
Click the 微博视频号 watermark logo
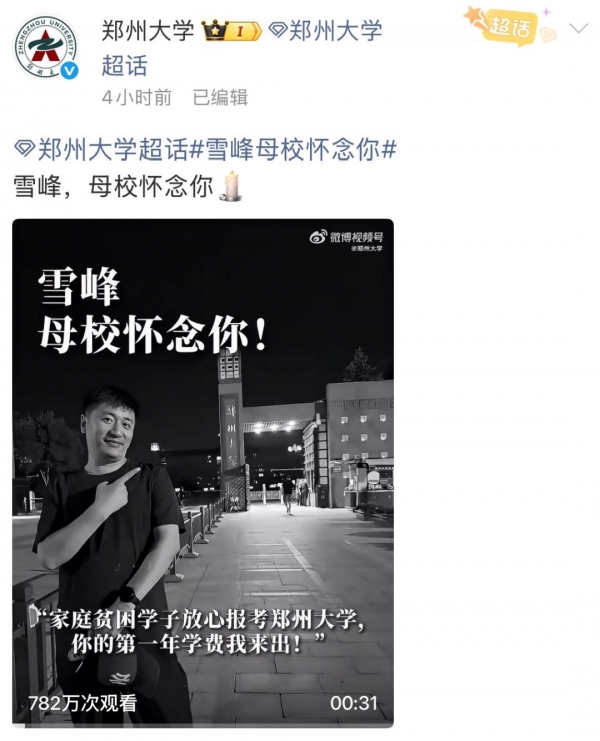pyautogui.click(x=346, y=237)
